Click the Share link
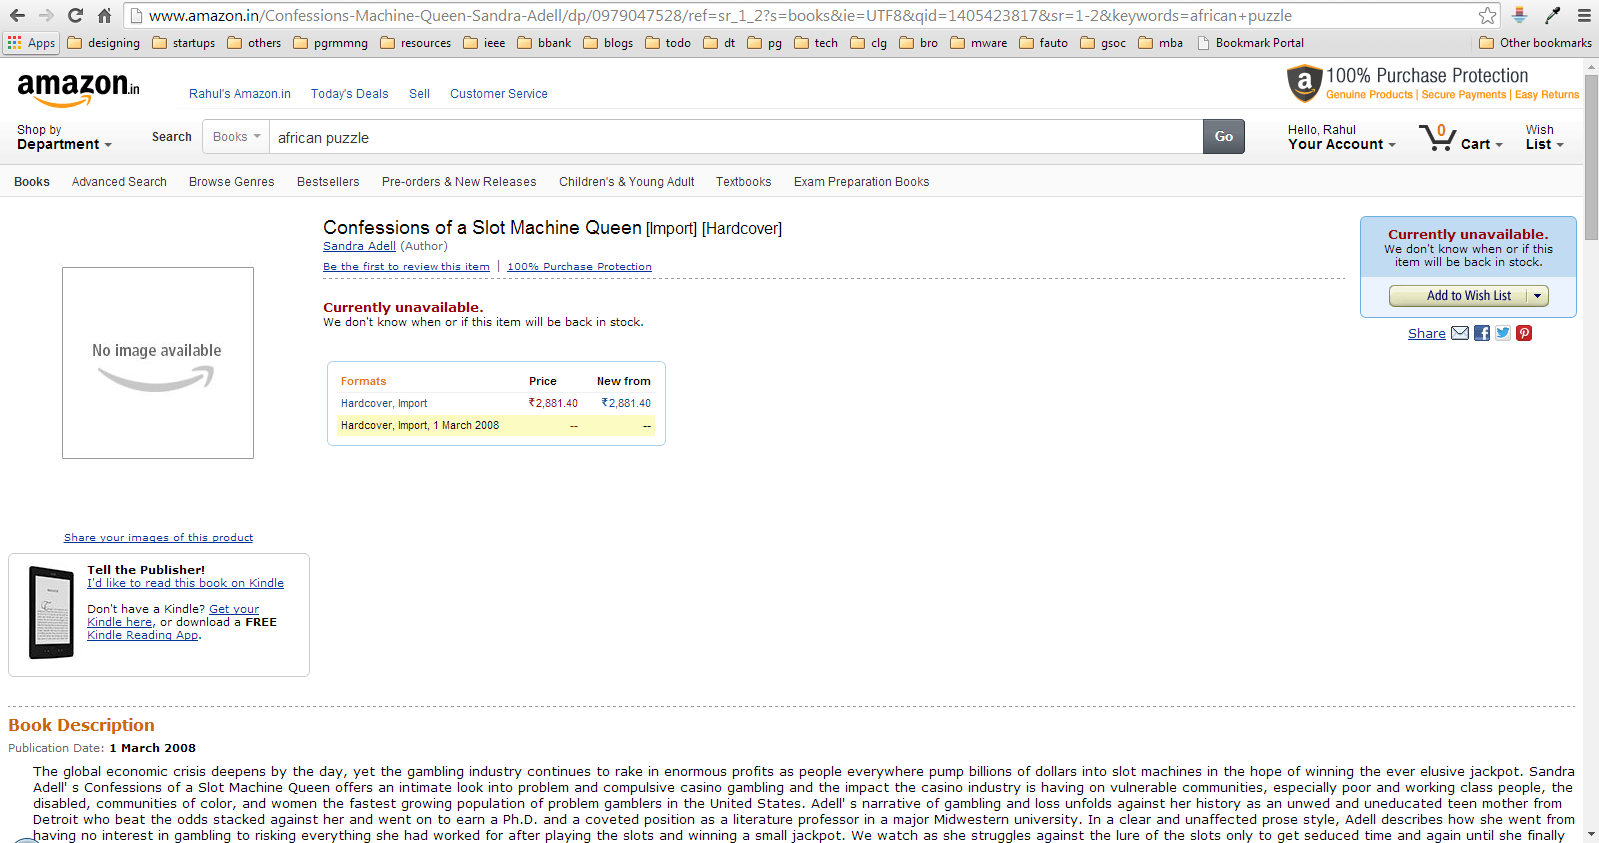Image resolution: width=1599 pixels, height=843 pixels. coord(1426,334)
